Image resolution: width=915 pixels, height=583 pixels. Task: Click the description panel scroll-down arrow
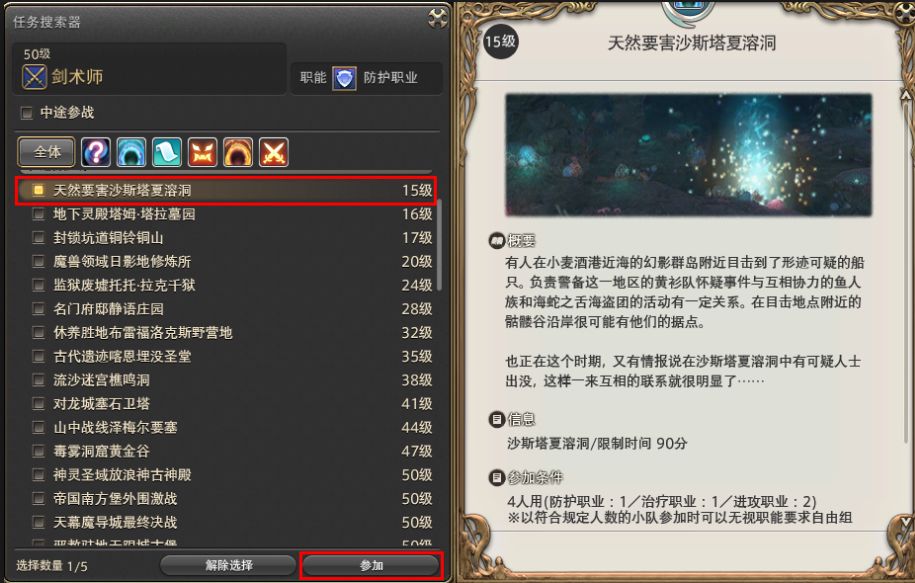pos(906,522)
